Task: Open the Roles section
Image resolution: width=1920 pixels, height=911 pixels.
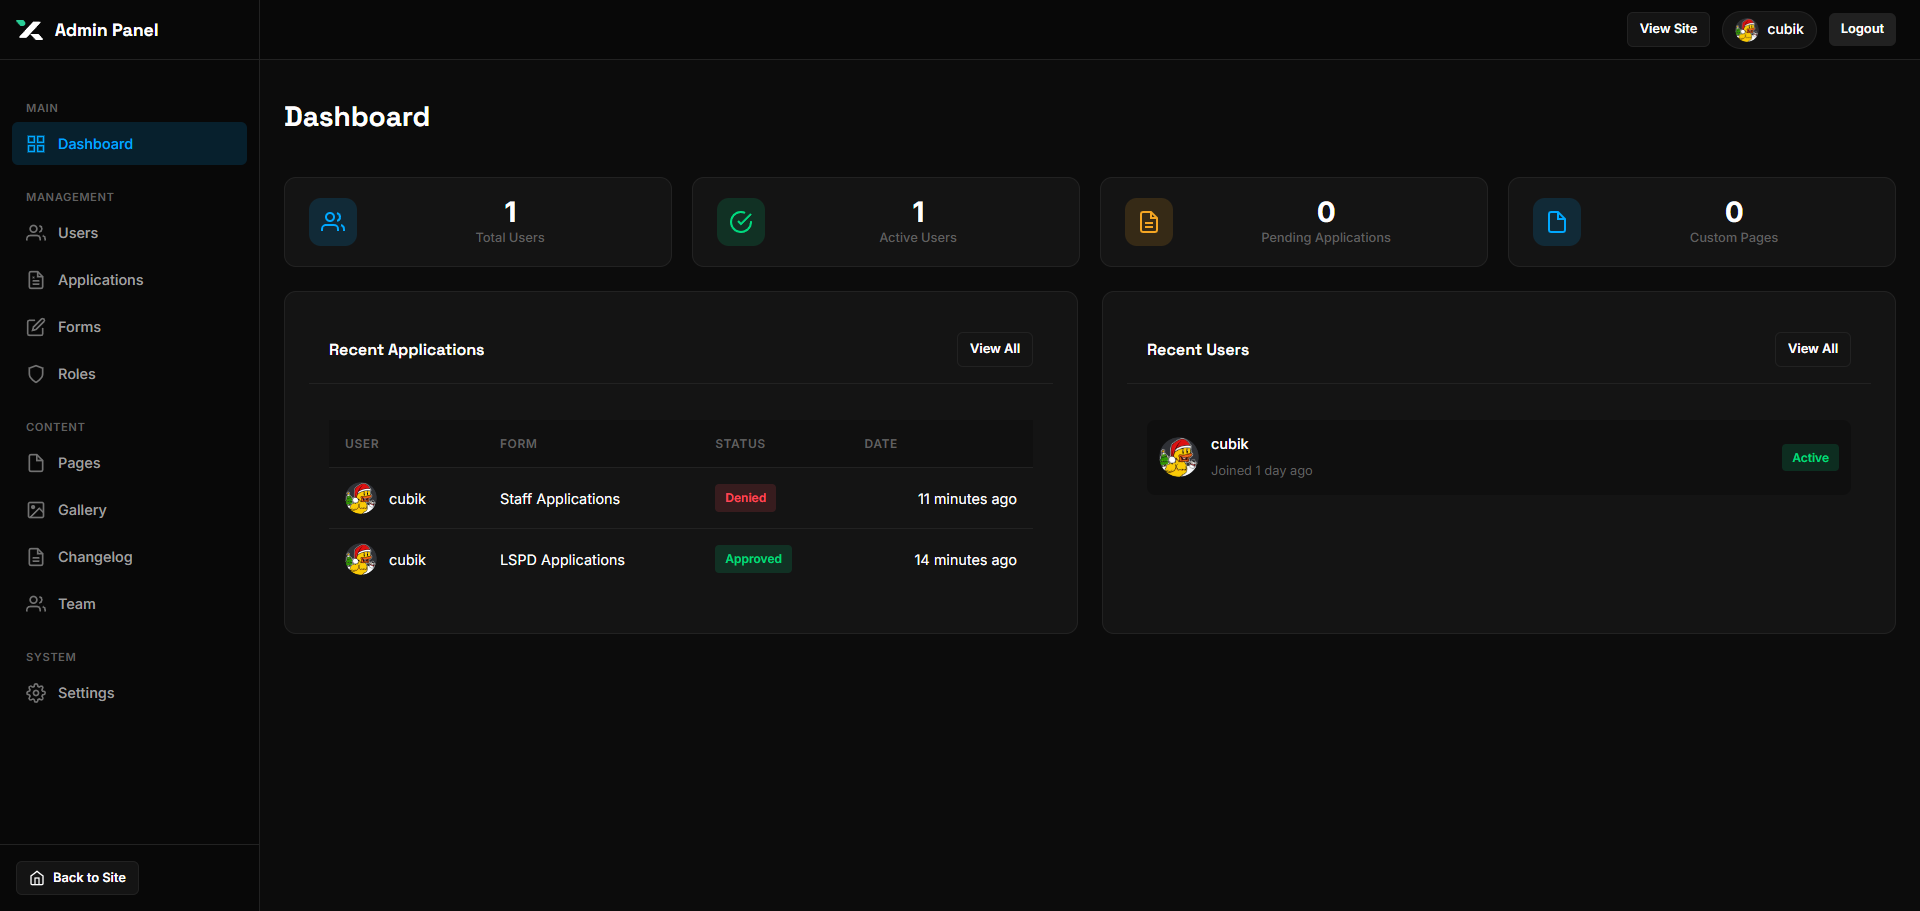Action: 129,374
